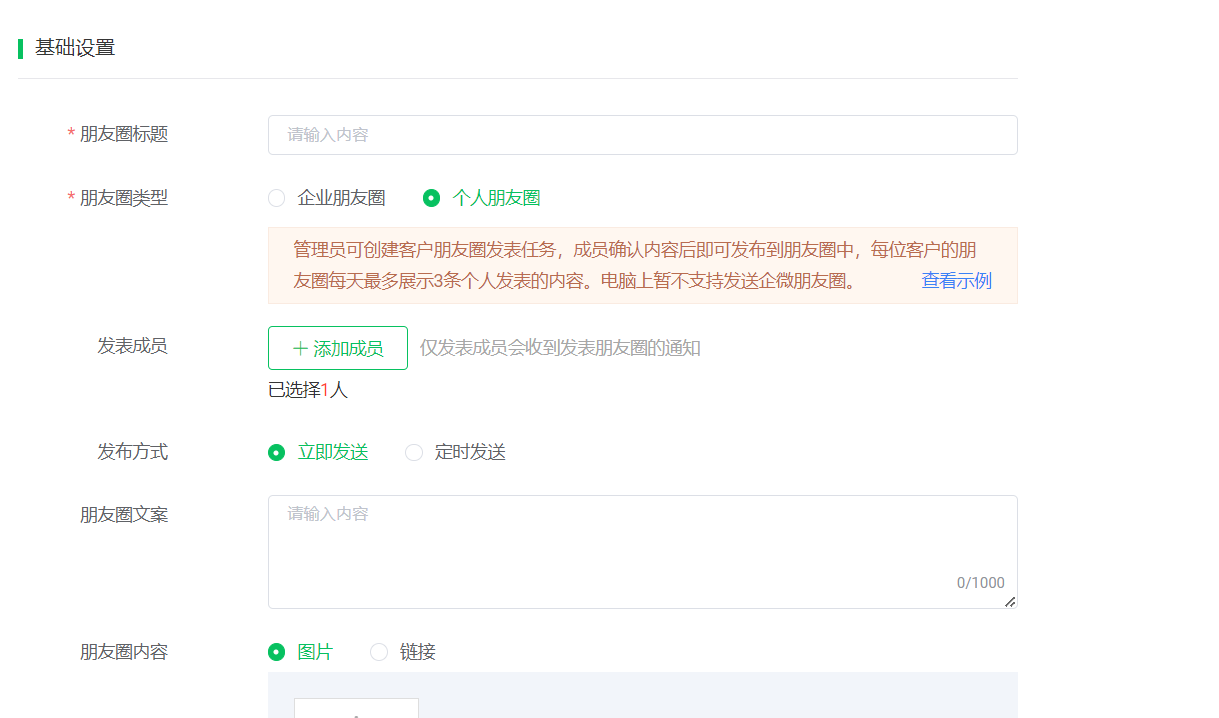
Task: Click the 朋友圈类型 label
Action: coord(124,198)
